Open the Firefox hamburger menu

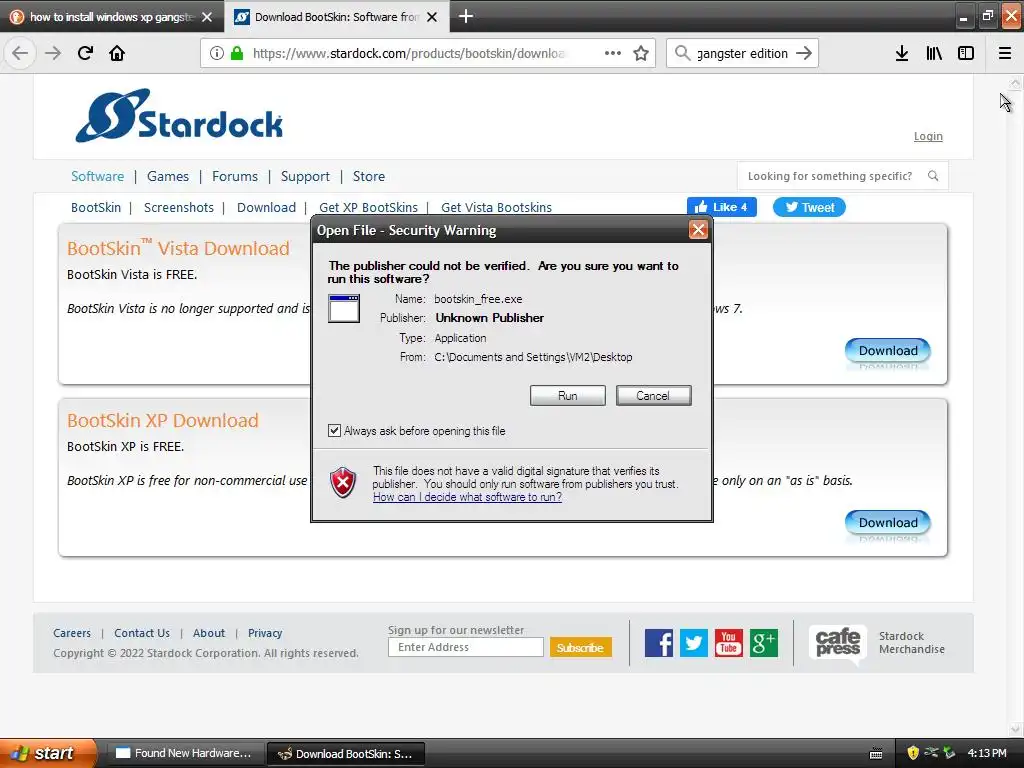pos(1004,53)
